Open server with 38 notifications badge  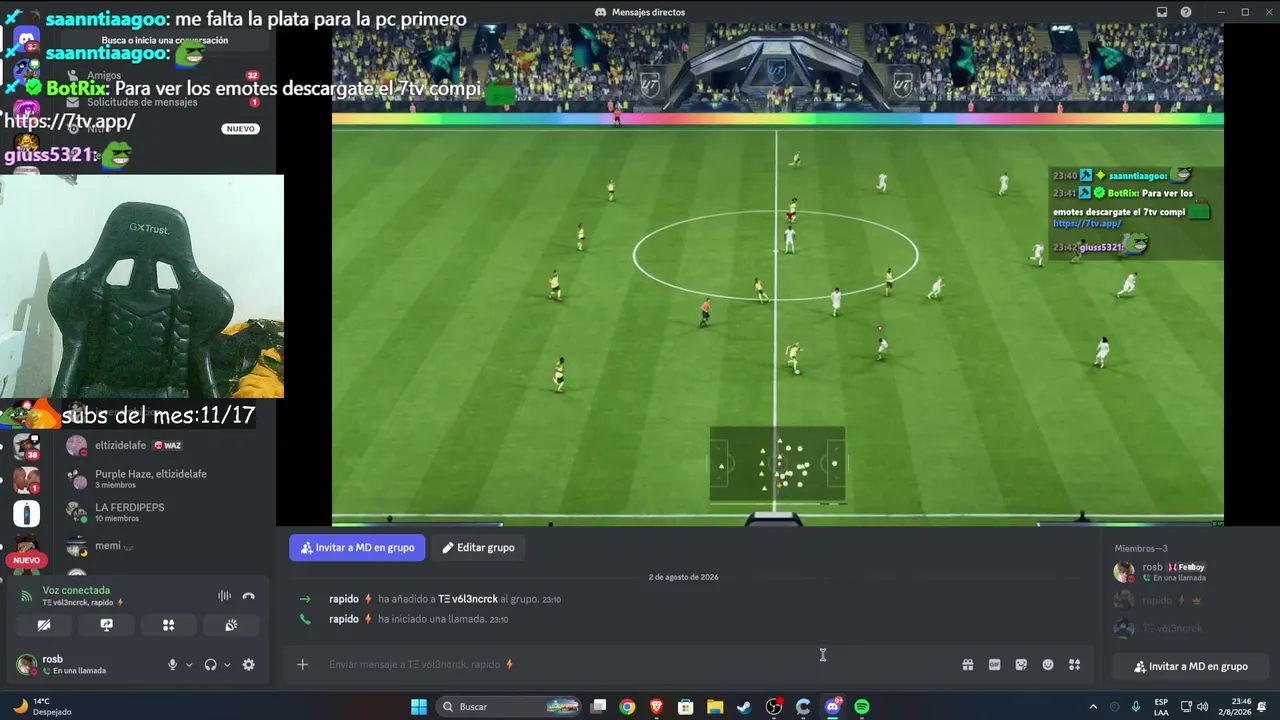coord(26,446)
